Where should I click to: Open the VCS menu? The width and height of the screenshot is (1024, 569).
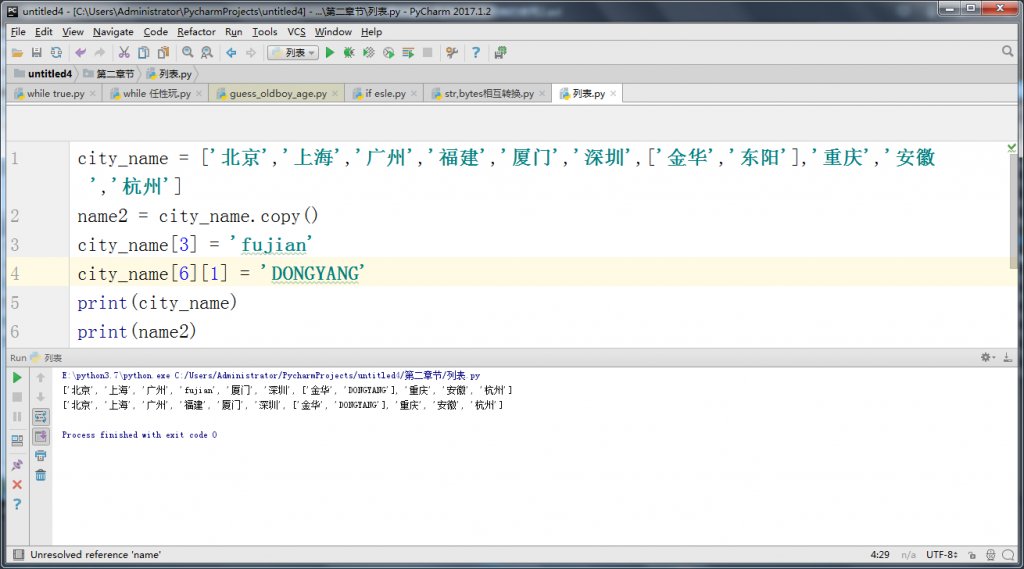point(296,32)
